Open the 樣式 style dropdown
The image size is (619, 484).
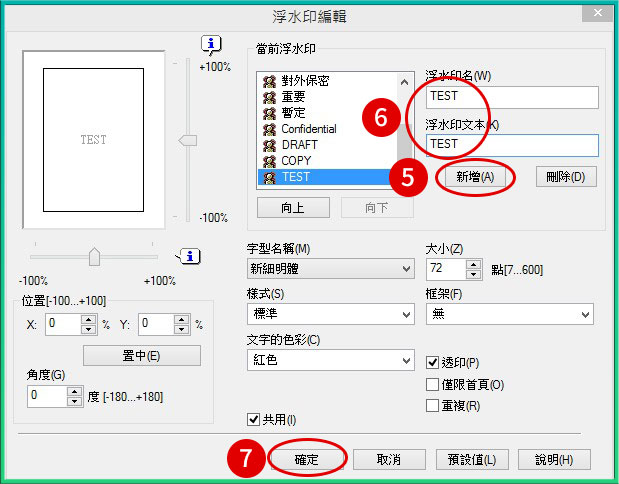coord(331,314)
